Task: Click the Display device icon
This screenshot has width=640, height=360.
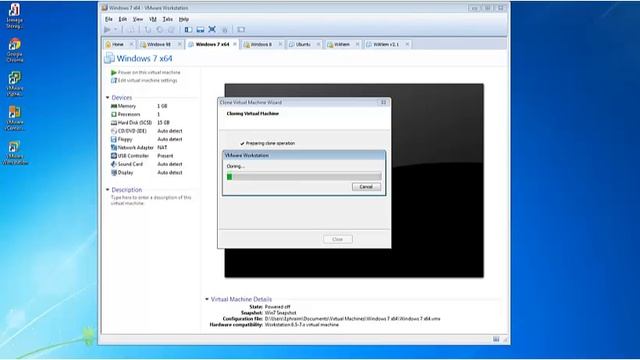Action: click(114, 173)
